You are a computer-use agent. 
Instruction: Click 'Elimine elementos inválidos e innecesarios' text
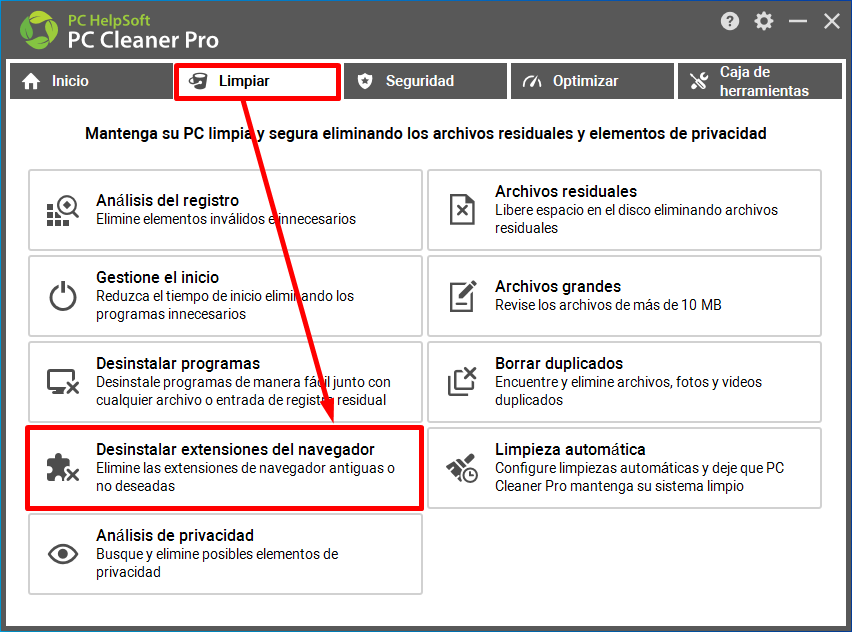[x=226, y=219]
